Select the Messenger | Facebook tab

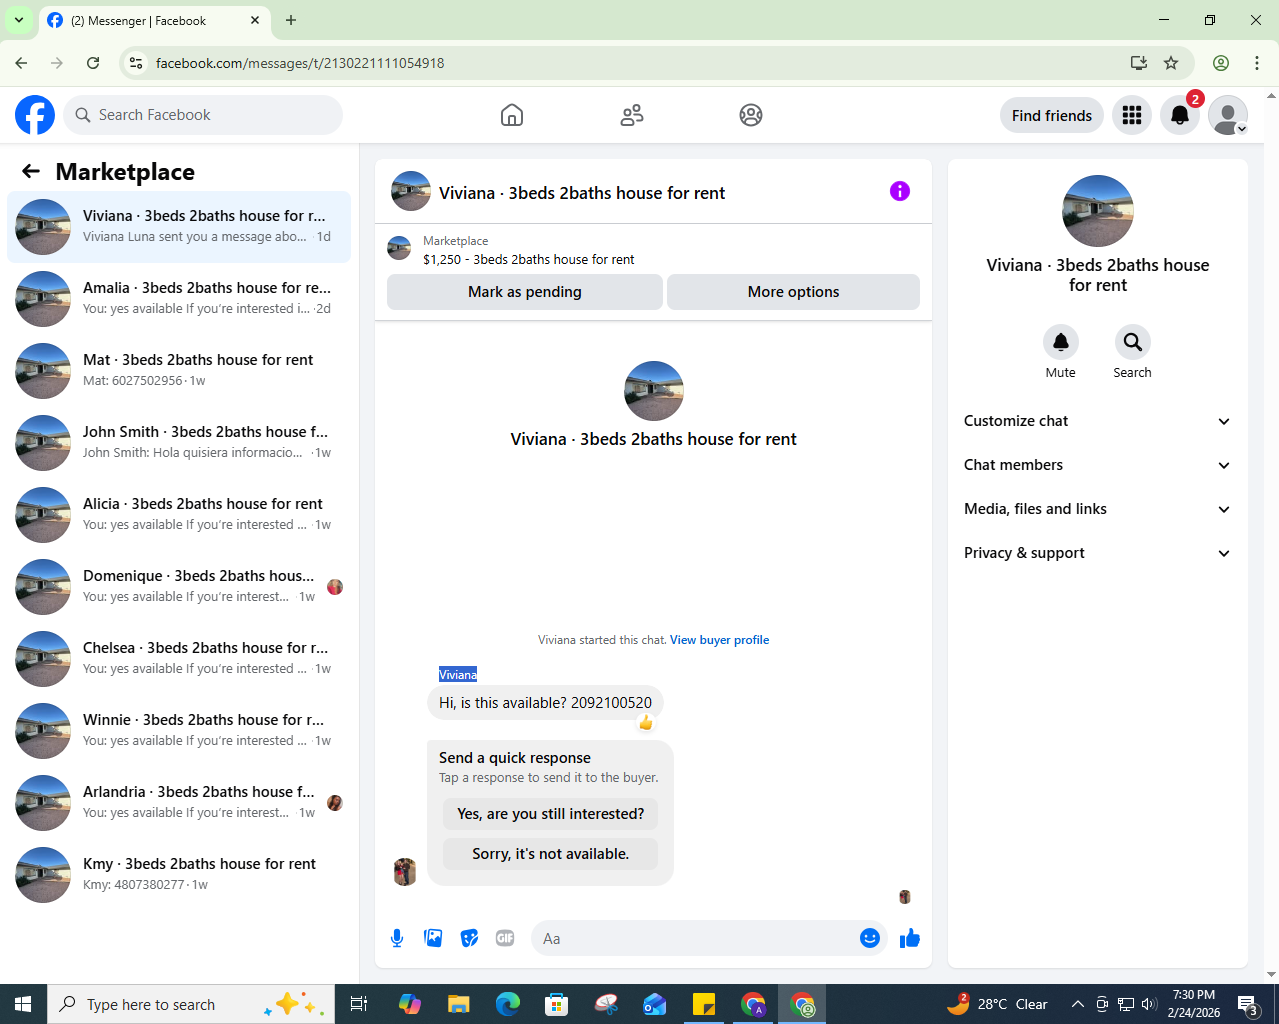(x=155, y=20)
